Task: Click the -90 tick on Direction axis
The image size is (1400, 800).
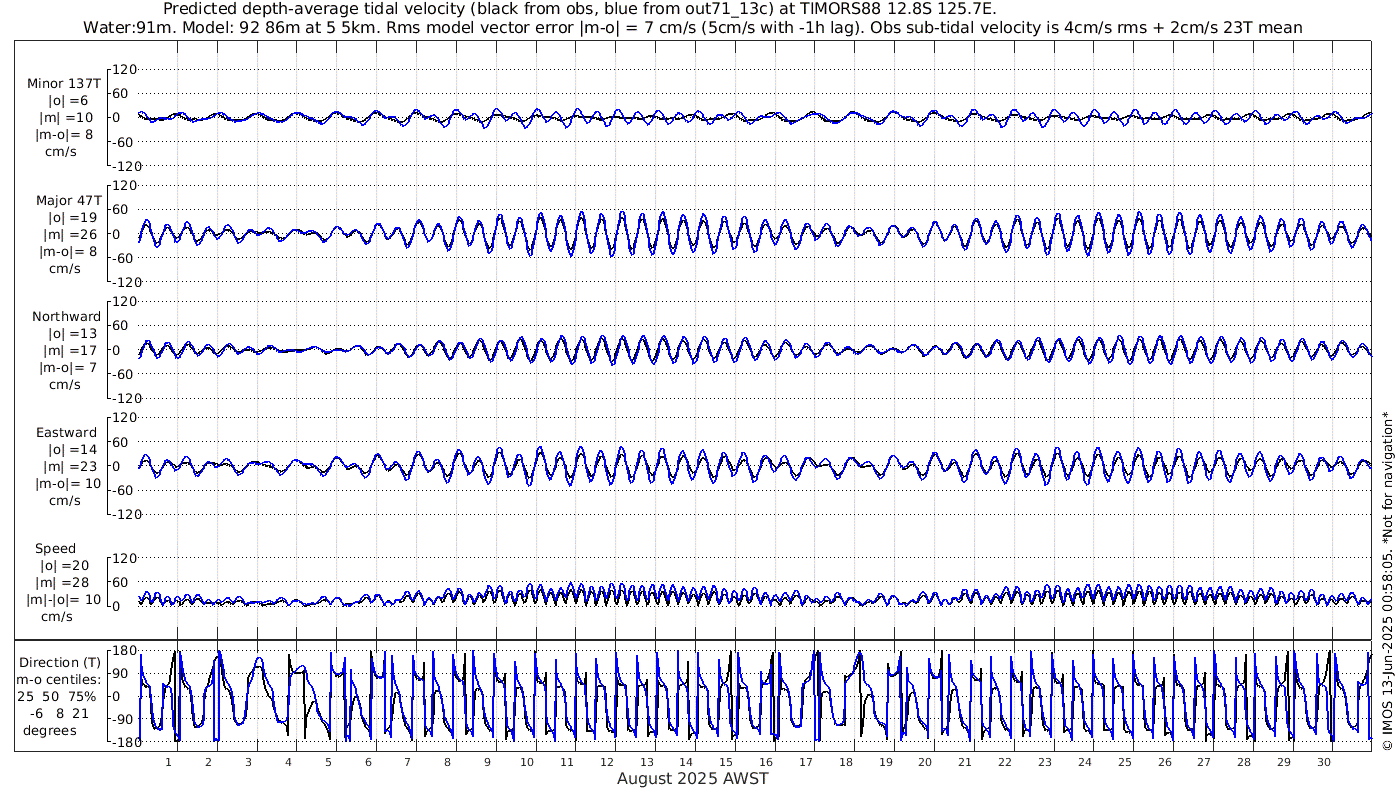Action: point(124,719)
